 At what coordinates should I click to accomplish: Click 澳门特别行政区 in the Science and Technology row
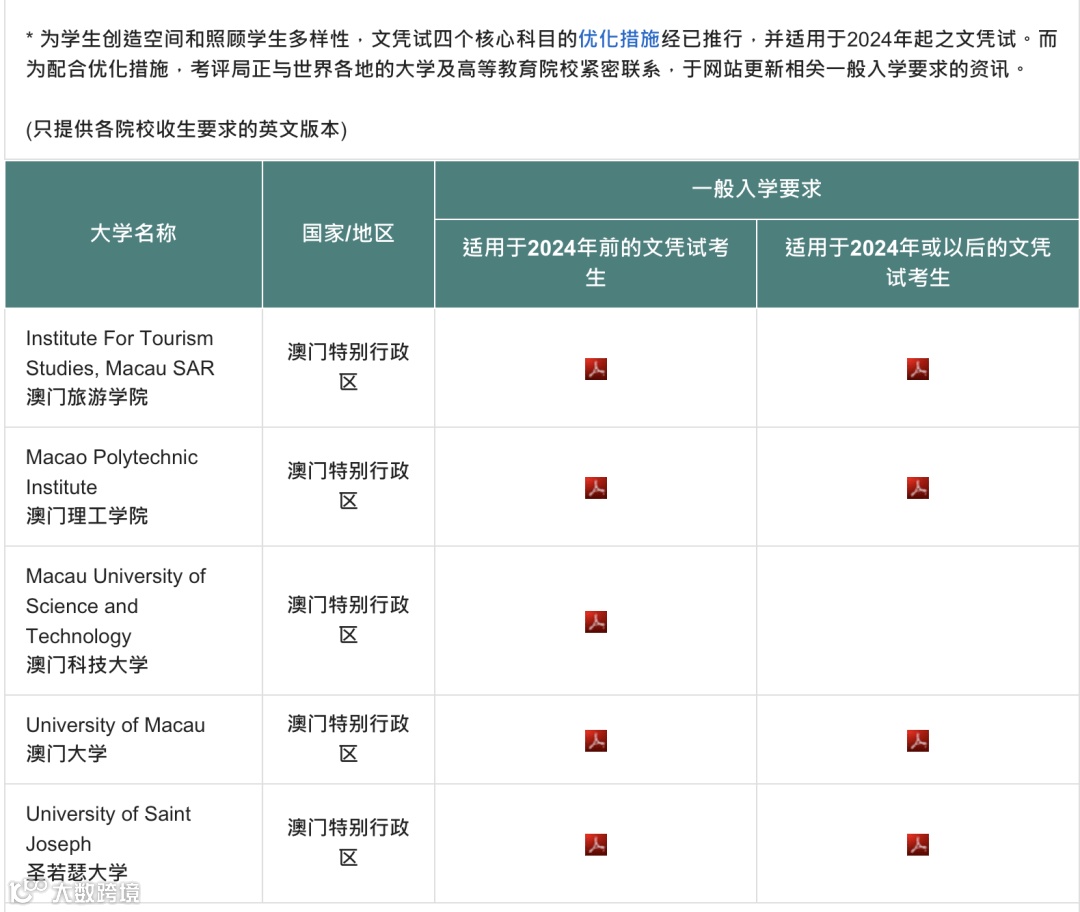coord(349,620)
